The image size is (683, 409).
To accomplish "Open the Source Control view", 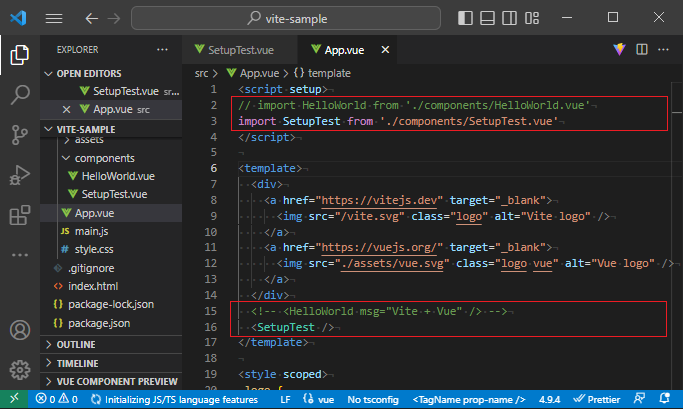I will tap(20, 135).
